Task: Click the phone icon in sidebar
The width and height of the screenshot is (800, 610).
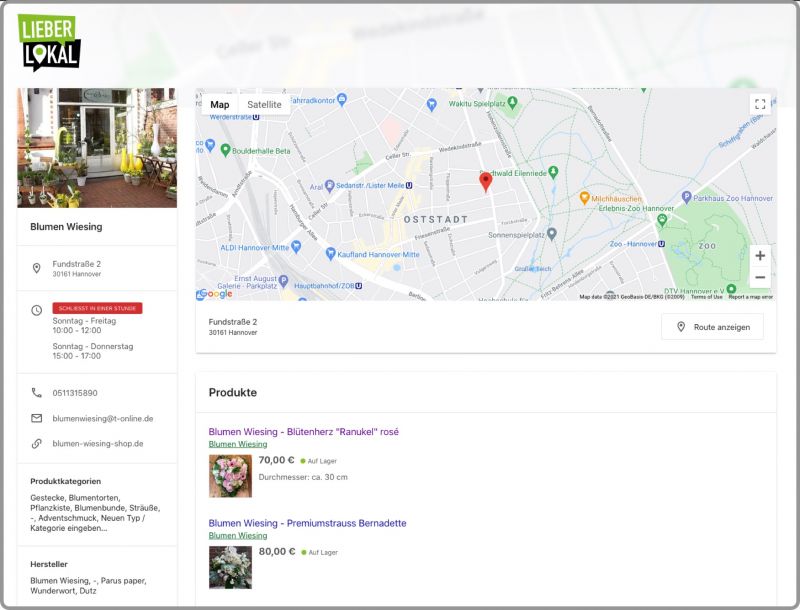Action: pos(36,393)
